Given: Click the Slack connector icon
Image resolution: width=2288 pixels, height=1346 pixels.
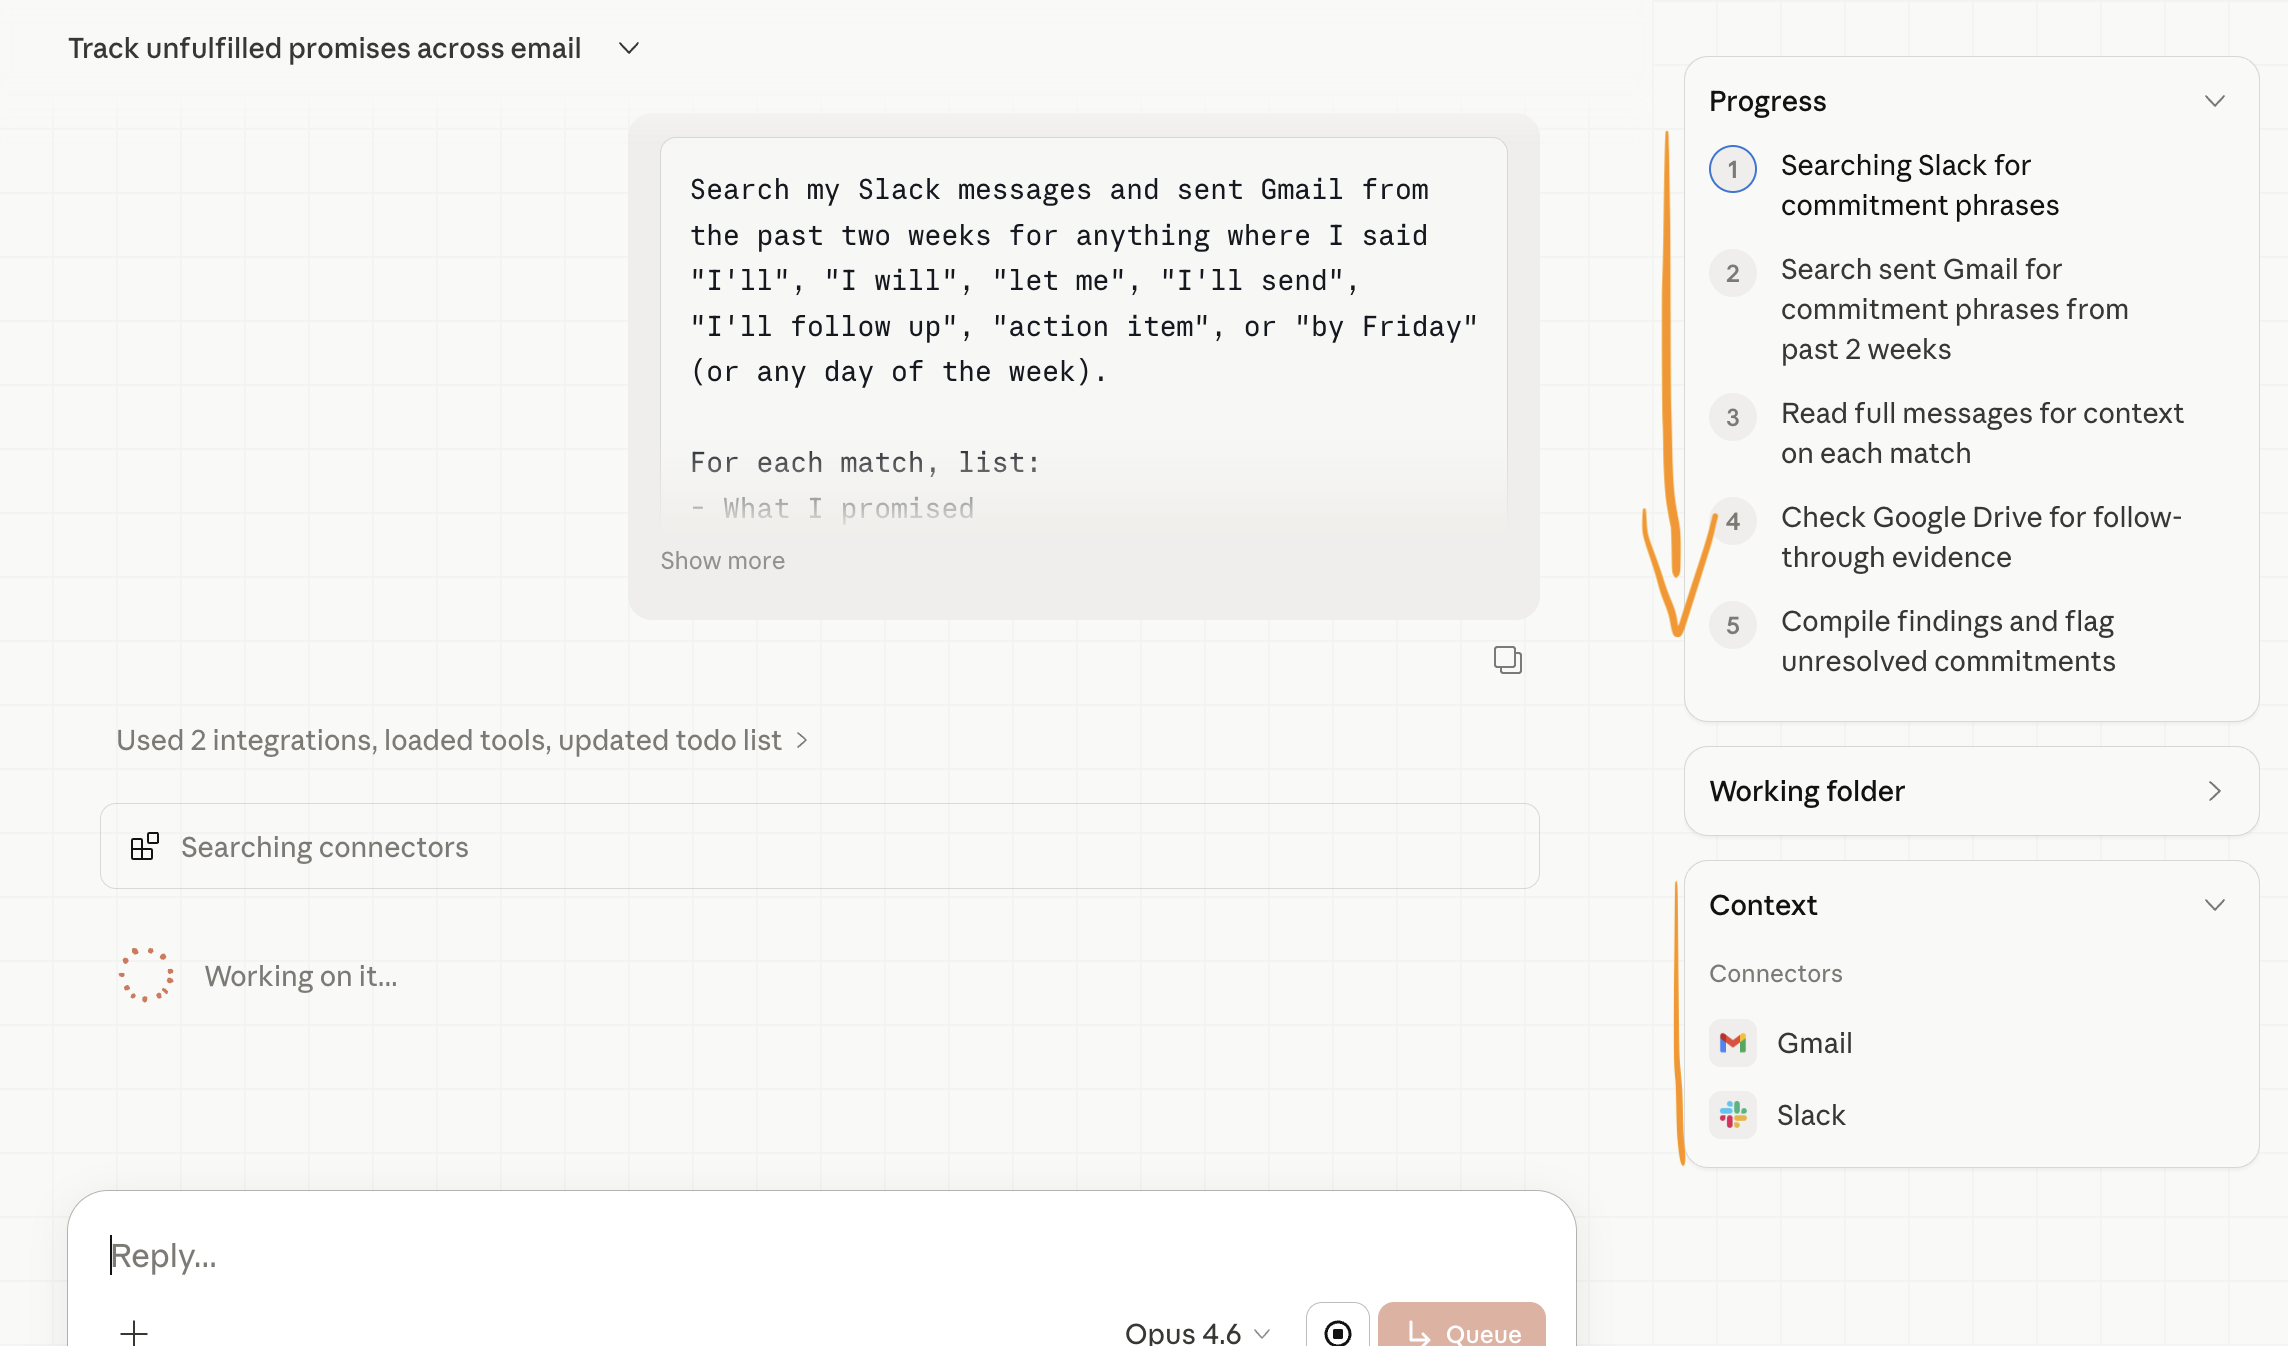Looking at the screenshot, I should click(1733, 1115).
